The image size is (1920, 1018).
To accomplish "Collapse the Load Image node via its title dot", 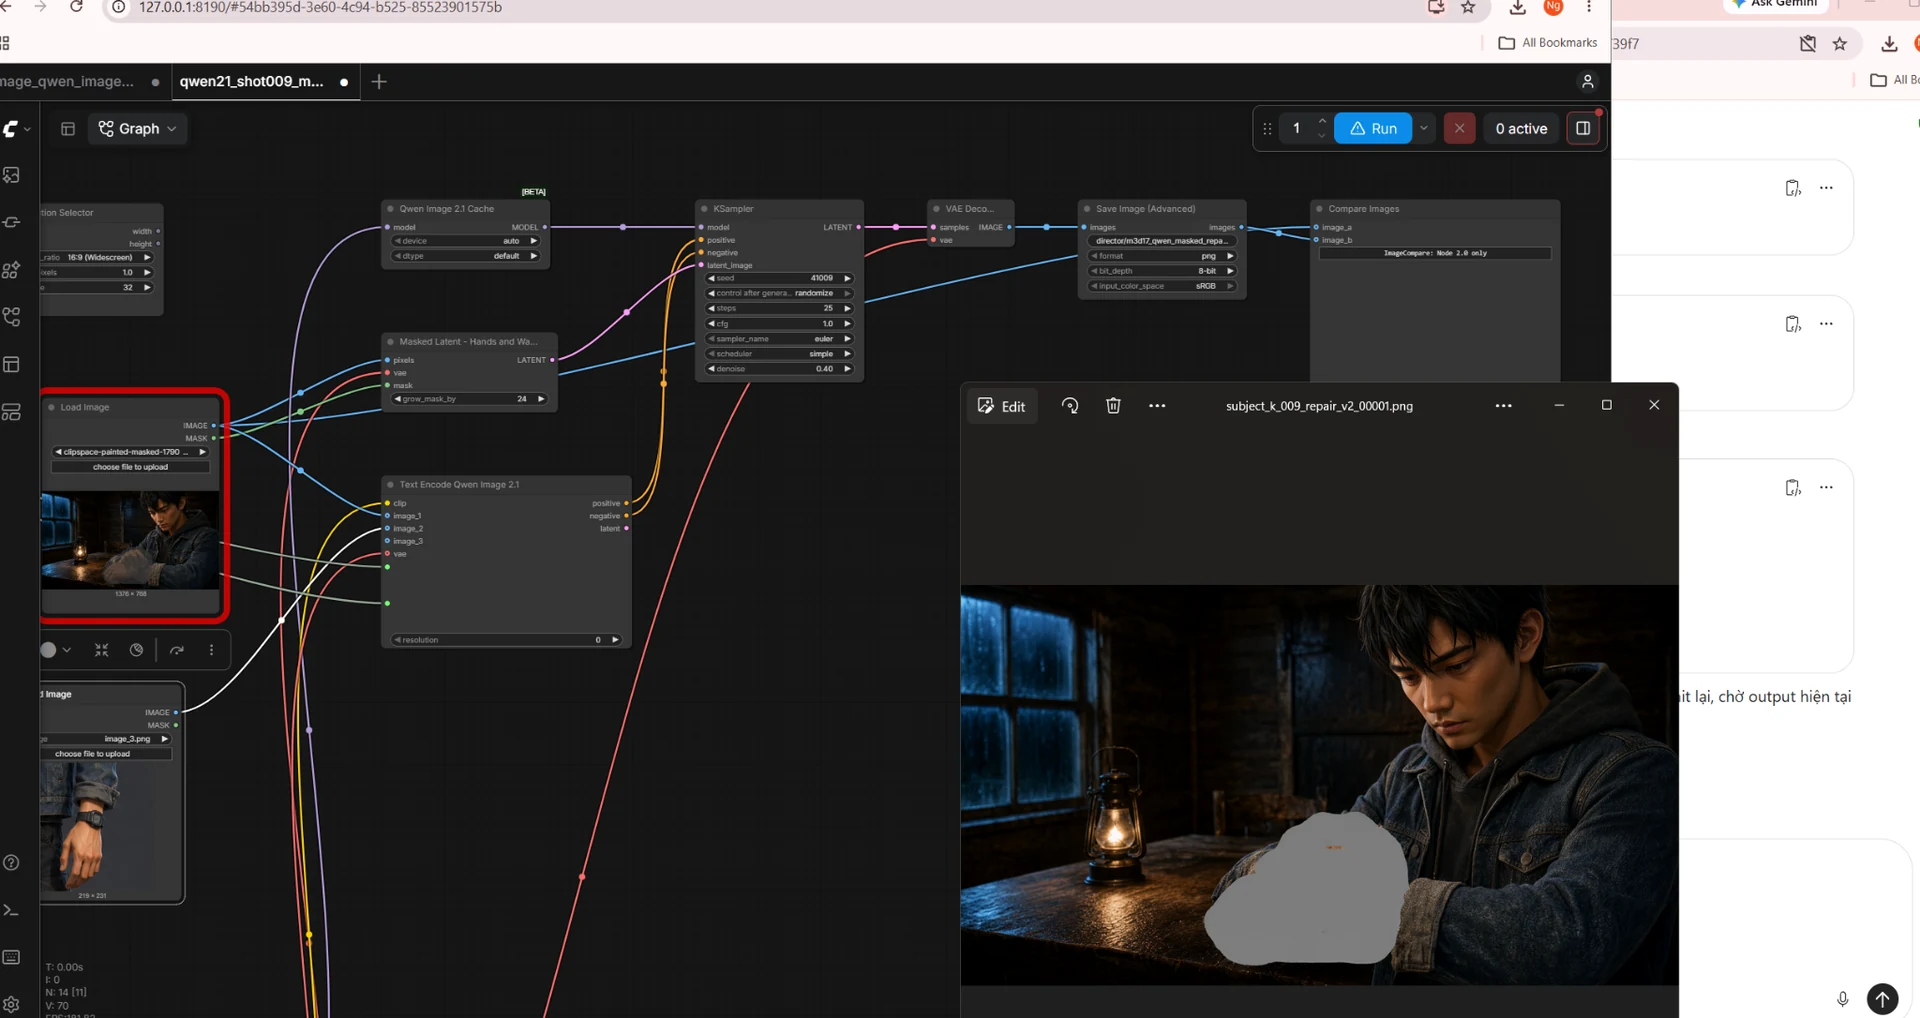I will pyautogui.click(x=51, y=407).
